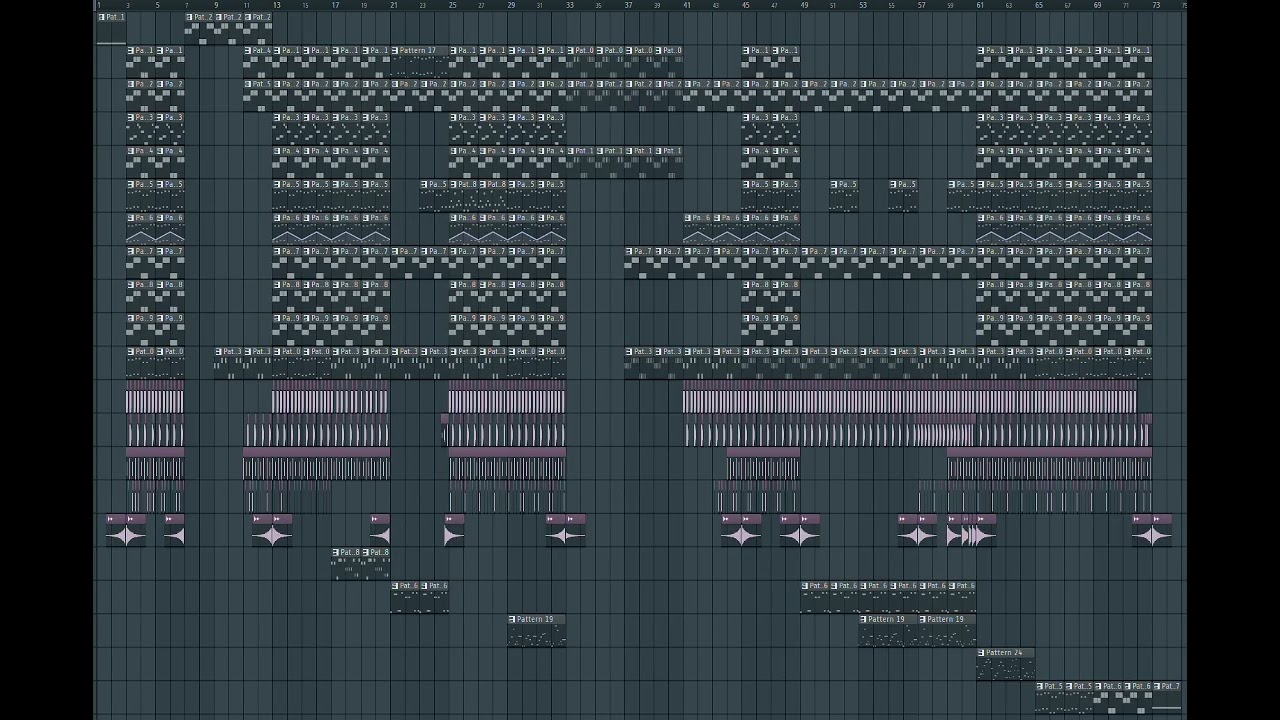Select the Pattern 17 clip name
This screenshot has width=1280, height=720.
pyautogui.click(x=418, y=51)
